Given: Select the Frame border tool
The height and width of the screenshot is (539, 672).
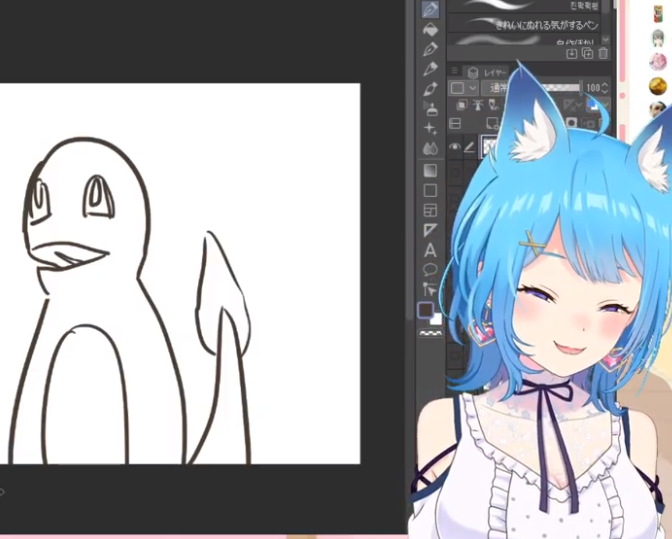Looking at the screenshot, I should point(430,210).
